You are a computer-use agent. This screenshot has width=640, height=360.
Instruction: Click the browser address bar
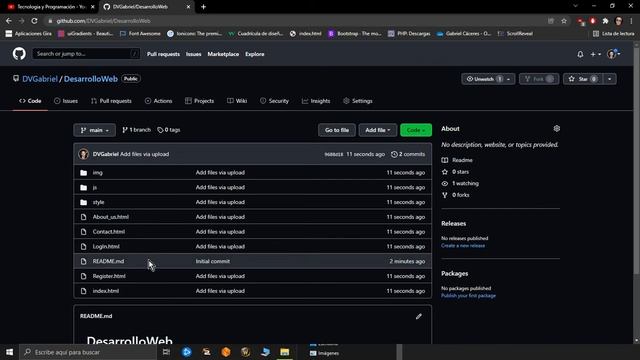pyautogui.click(x=294, y=21)
